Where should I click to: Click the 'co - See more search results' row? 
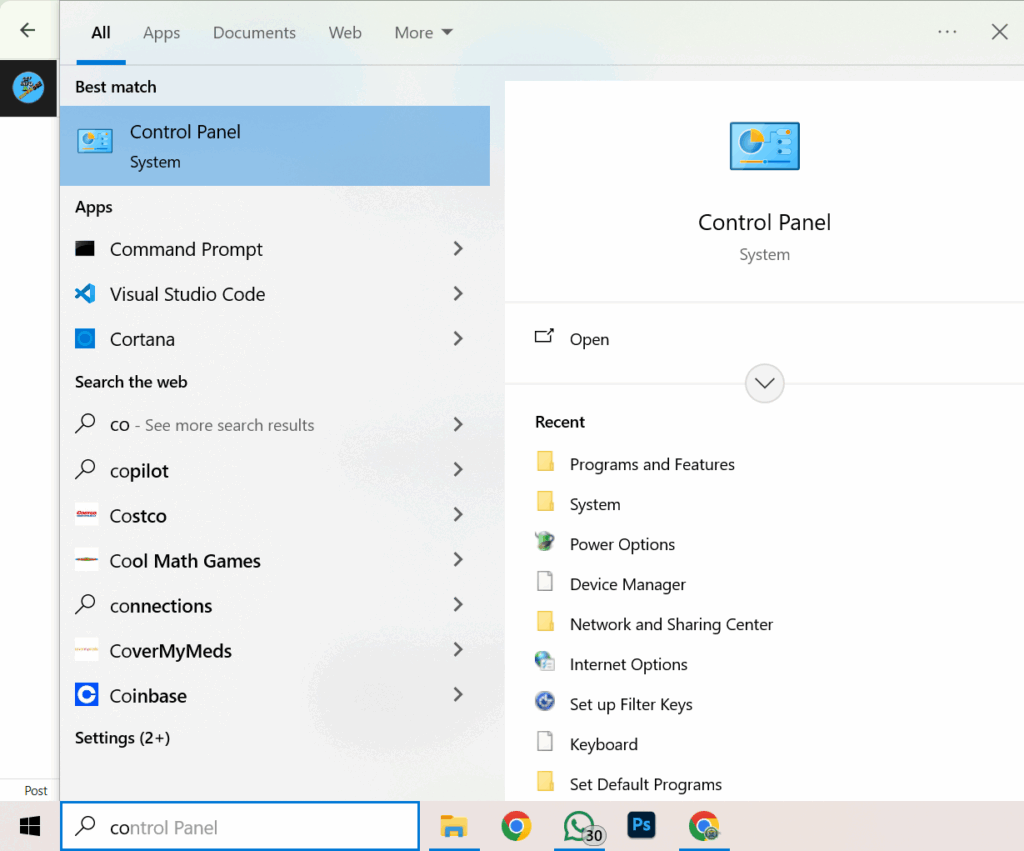pos(275,425)
